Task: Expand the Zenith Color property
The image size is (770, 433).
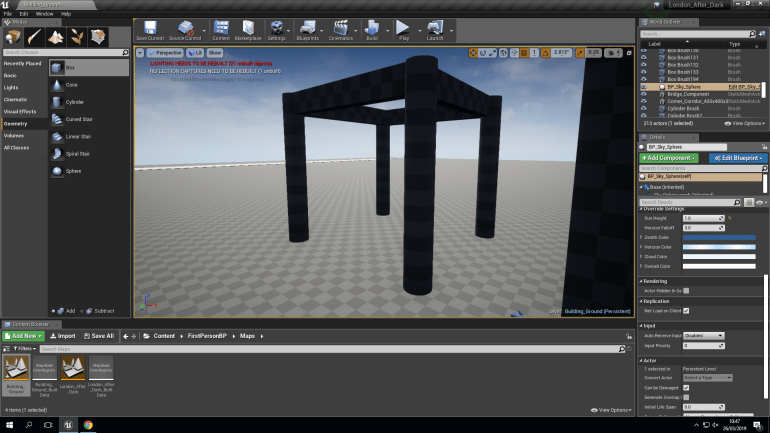Action: 641,237
